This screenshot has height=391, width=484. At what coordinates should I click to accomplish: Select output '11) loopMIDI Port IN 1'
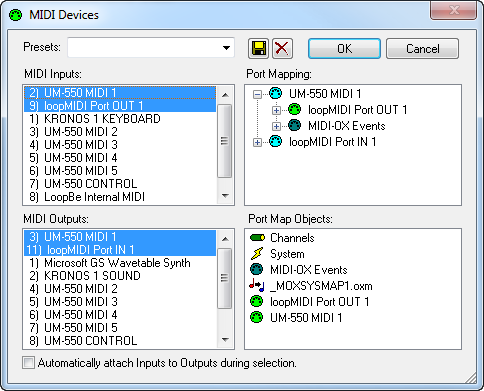click(x=120, y=250)
